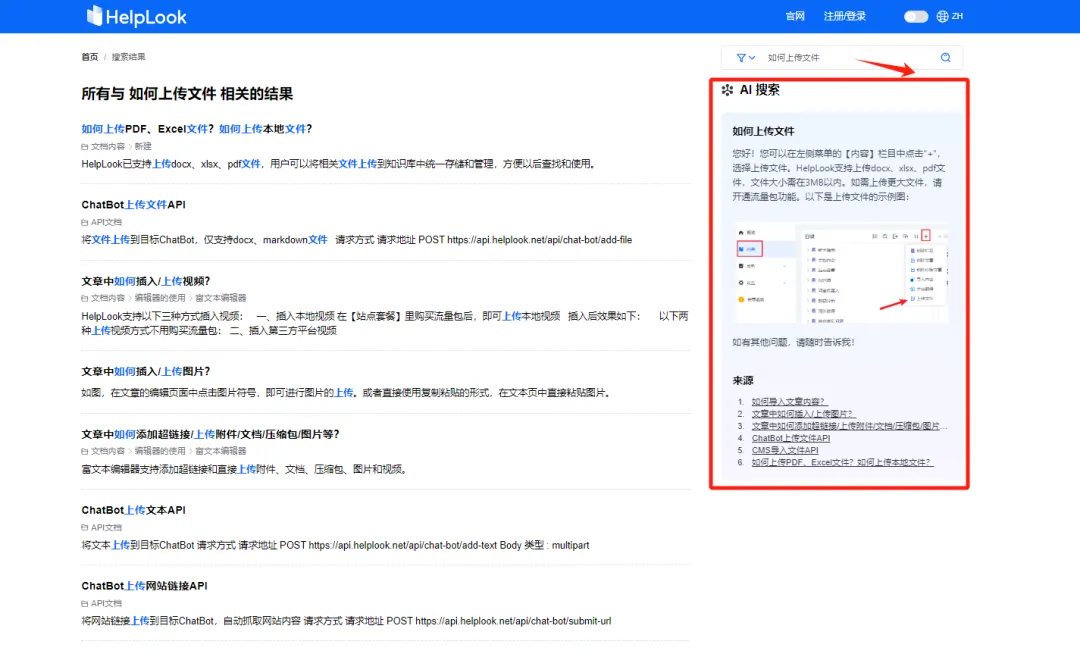Viewport: 1080px width, 657px height.
Task: Open source 3 link about 添加超链接/上传附件
Action: click(849, 426)
